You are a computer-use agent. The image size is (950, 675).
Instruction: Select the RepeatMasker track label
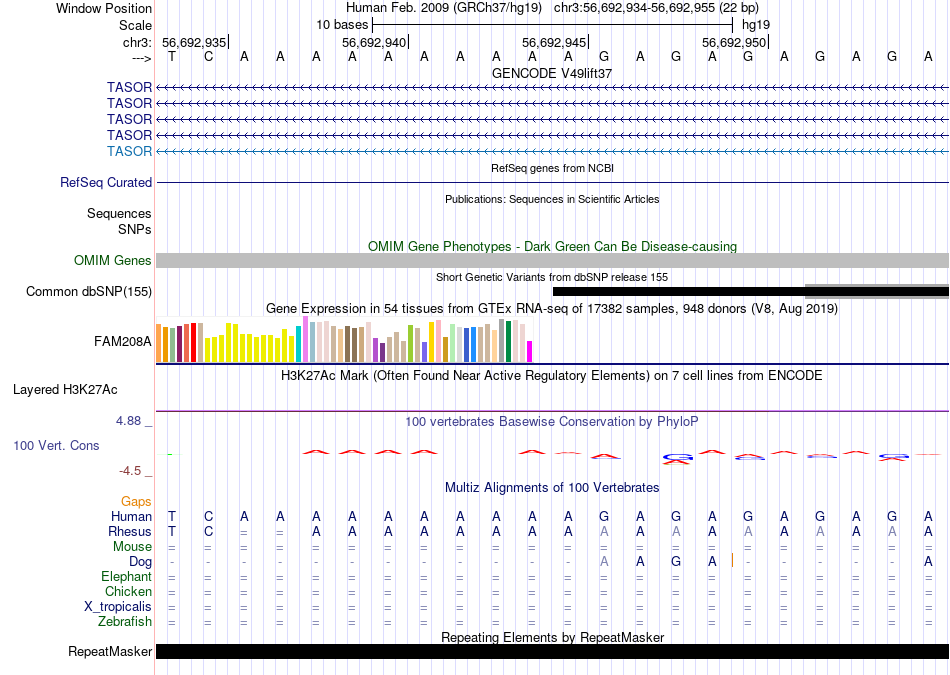110,652
